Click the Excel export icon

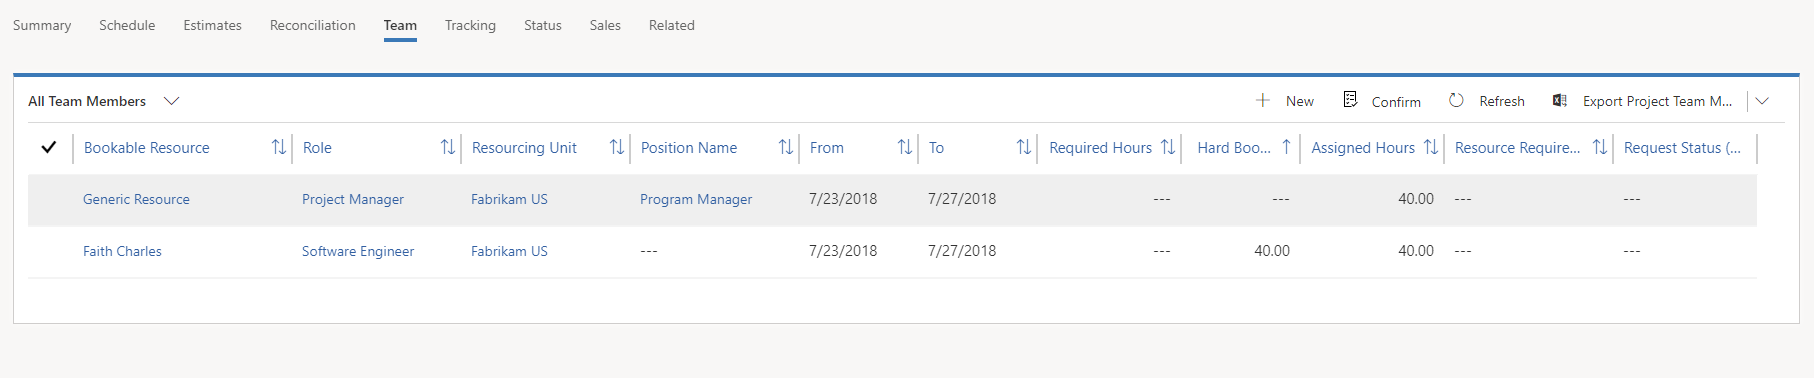[x=1559, y=100]
